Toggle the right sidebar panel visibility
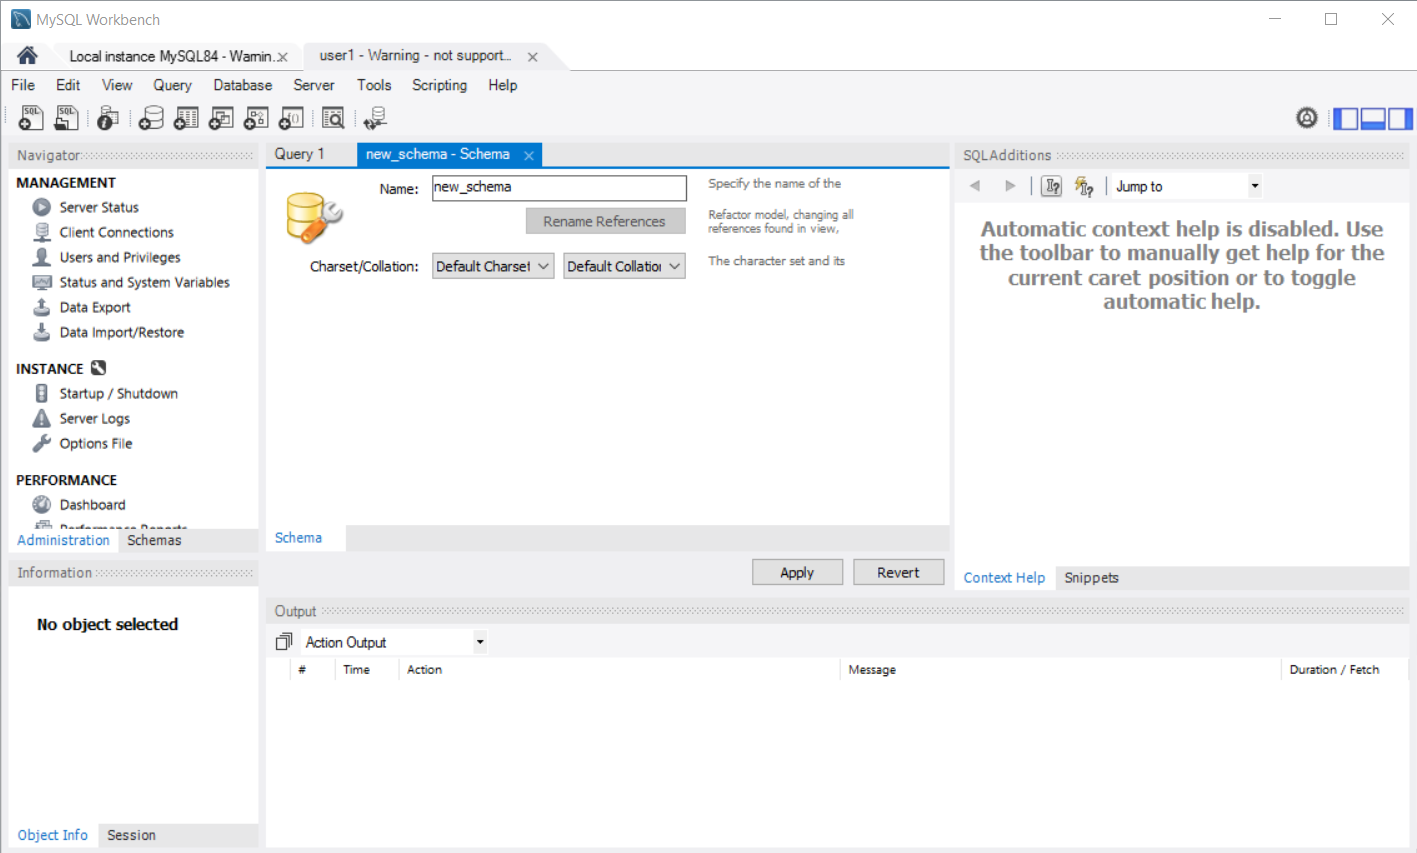1417x853 pixels. point(1400,119)
